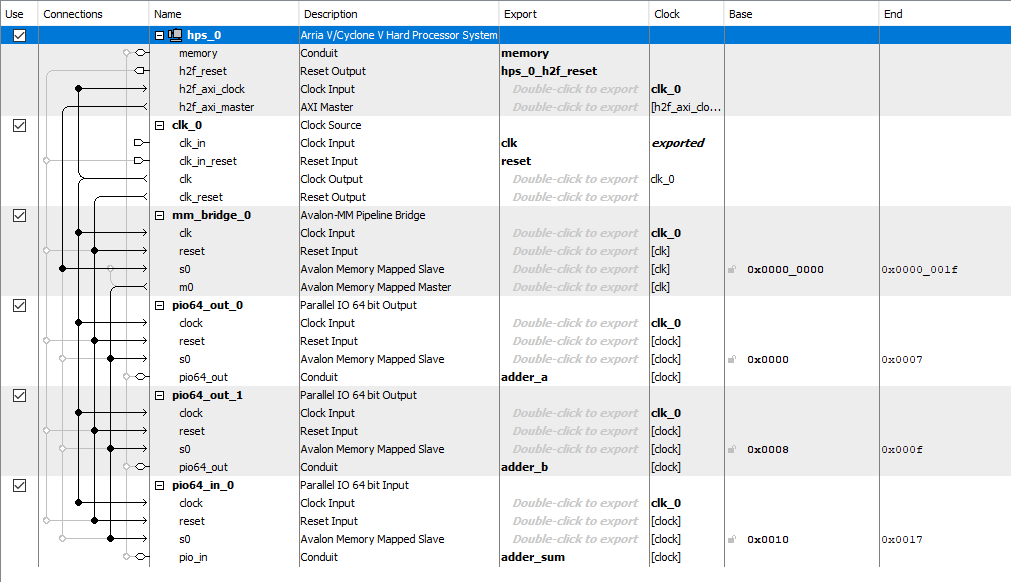Viewport: 1011px width, 582px height.
Task: Toggle the Use checkbox for pio64_in_0
Action: coord(19,485)
